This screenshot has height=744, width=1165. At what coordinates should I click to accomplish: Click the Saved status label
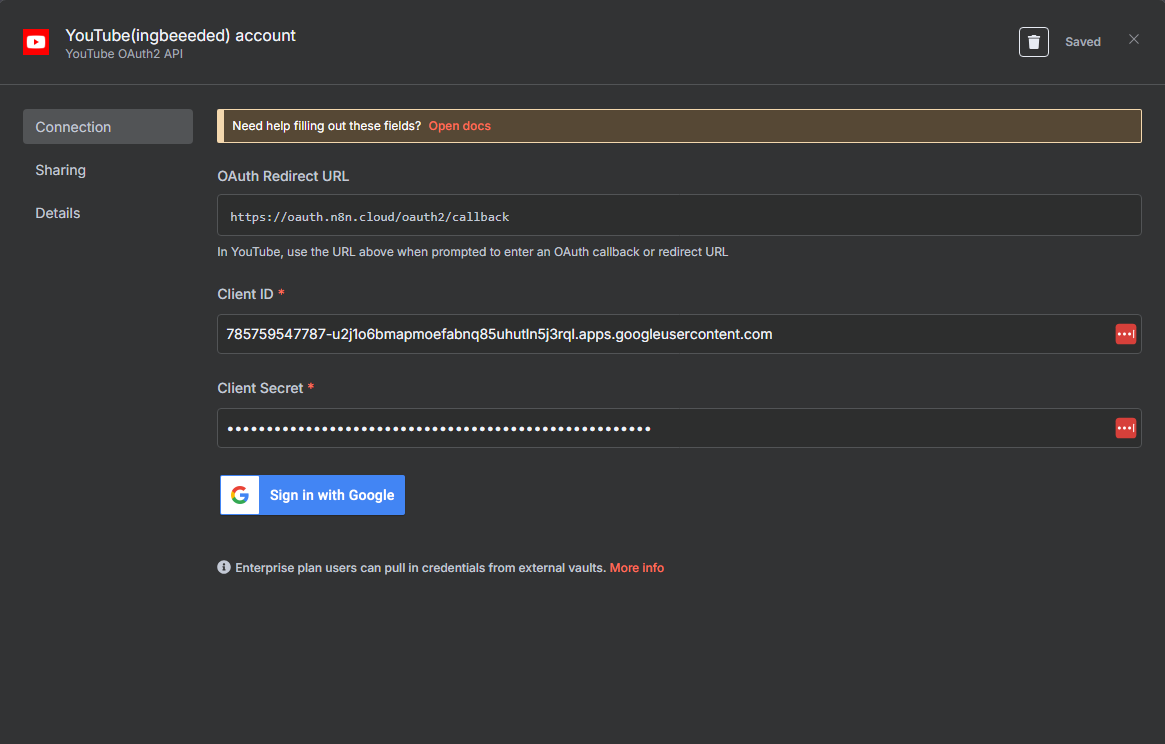[1083, 42]
